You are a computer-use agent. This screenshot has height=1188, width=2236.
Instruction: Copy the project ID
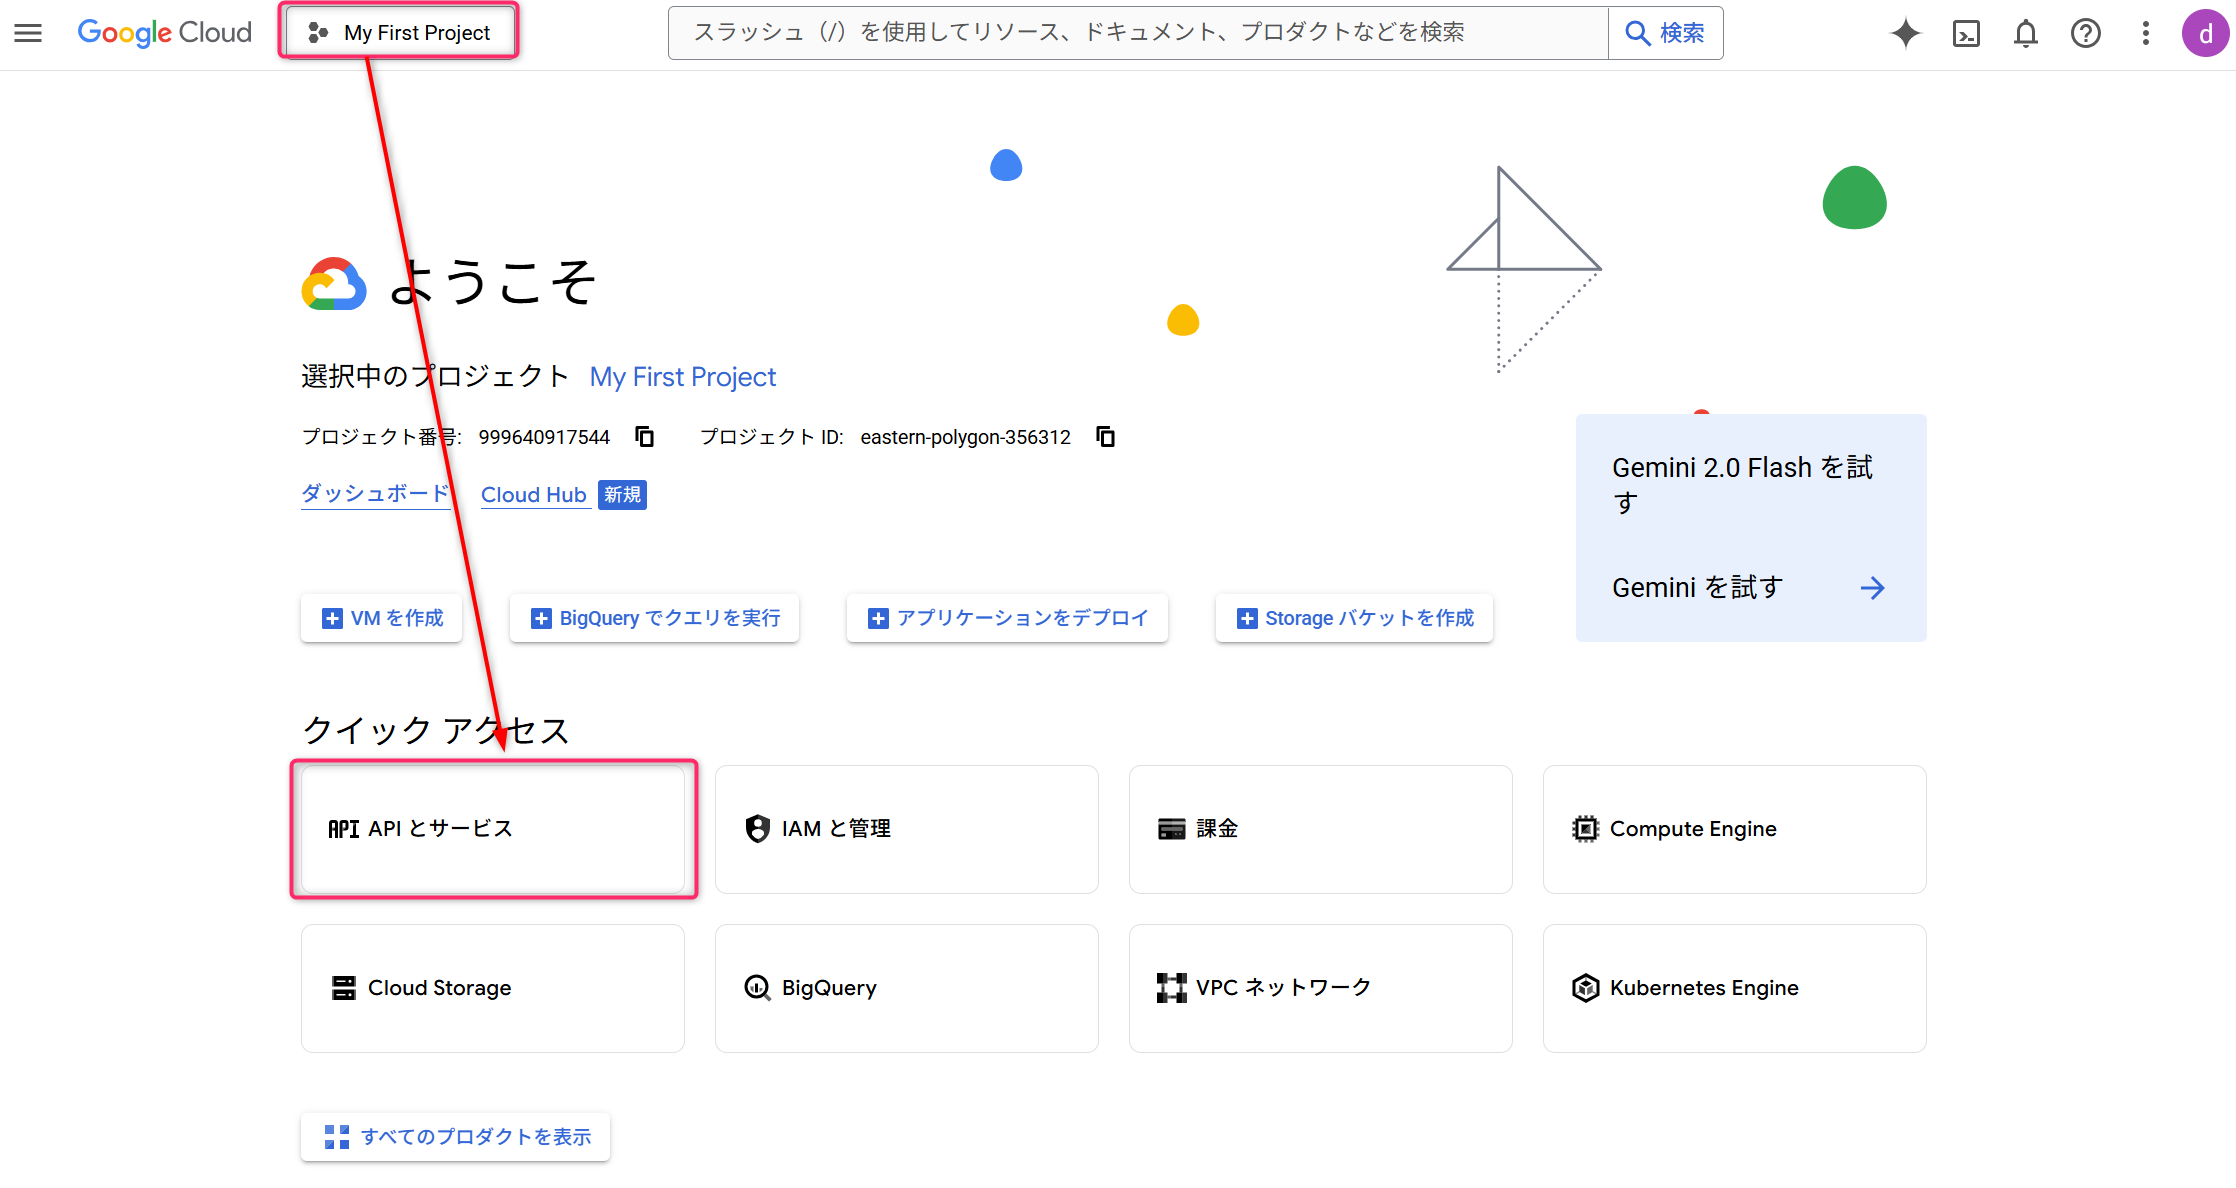click(x=1105, y=437)
